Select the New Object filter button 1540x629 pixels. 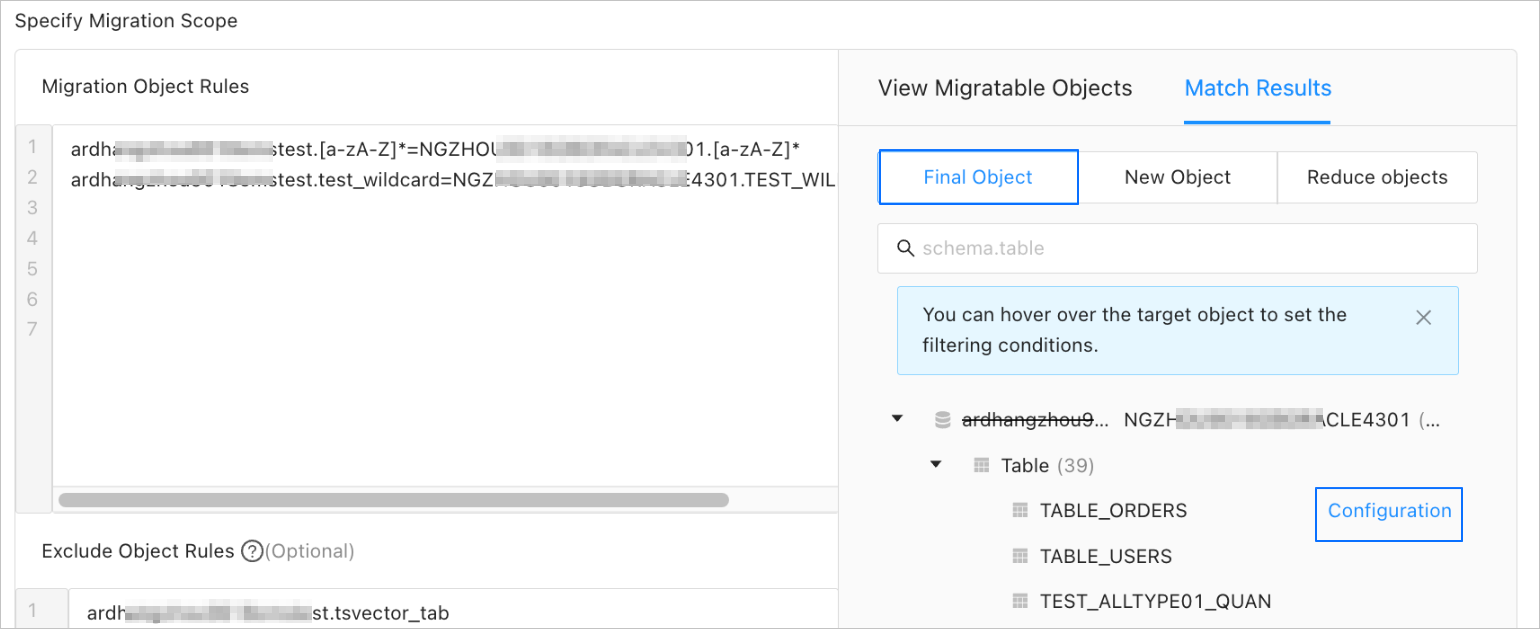tap(1177, 177)
